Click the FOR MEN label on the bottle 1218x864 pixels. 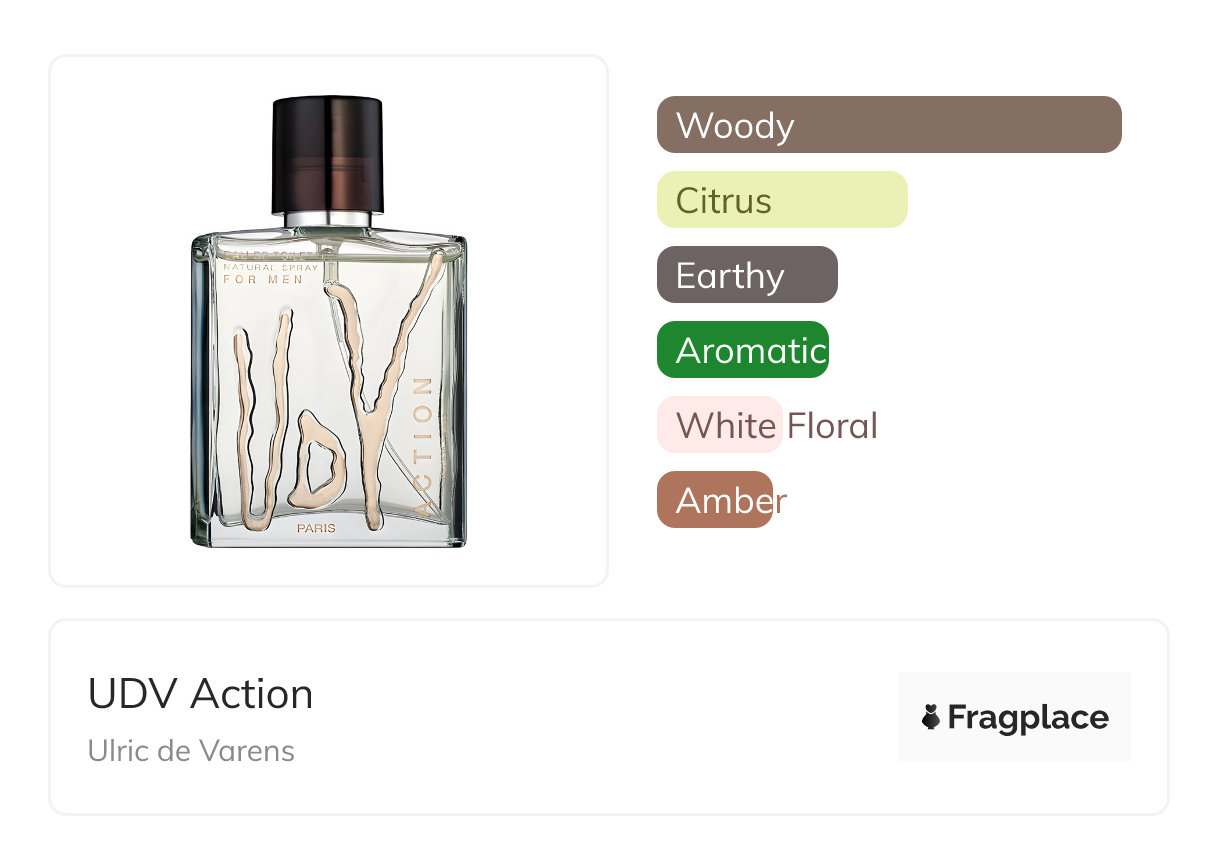[263, 280]
